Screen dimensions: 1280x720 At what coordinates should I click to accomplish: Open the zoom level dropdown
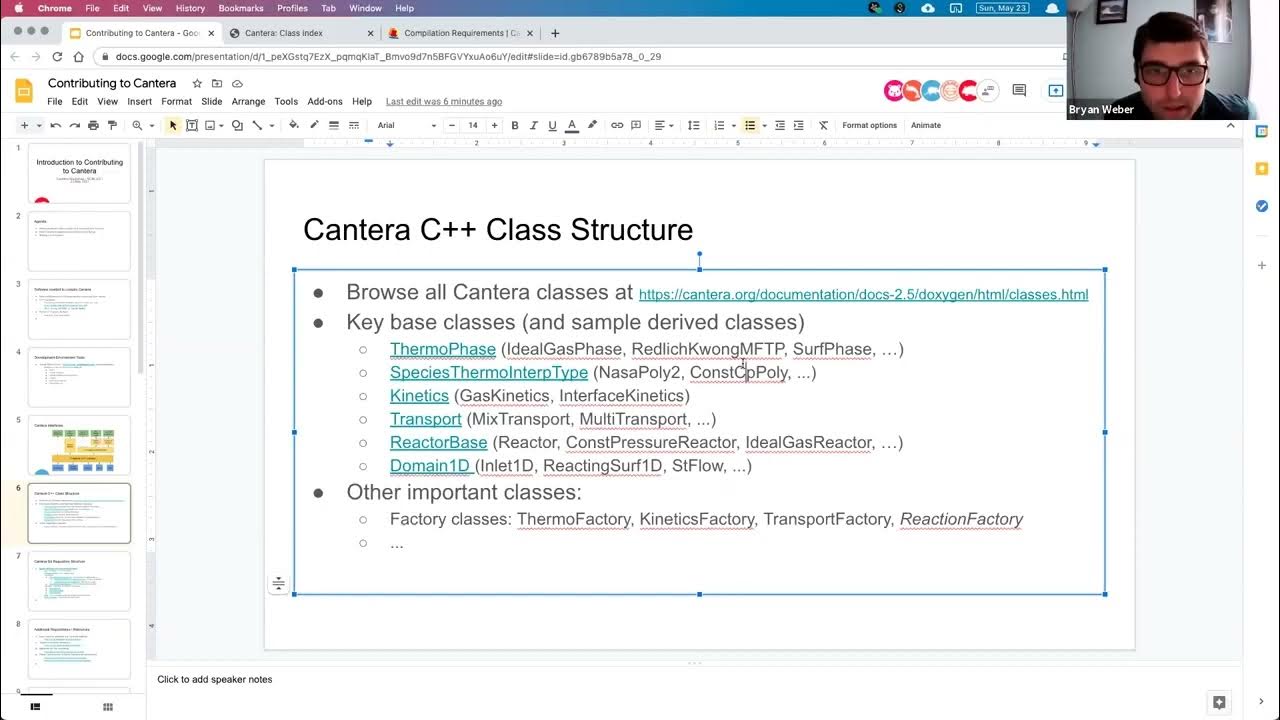pyautogui.click(x=151, y=125)
